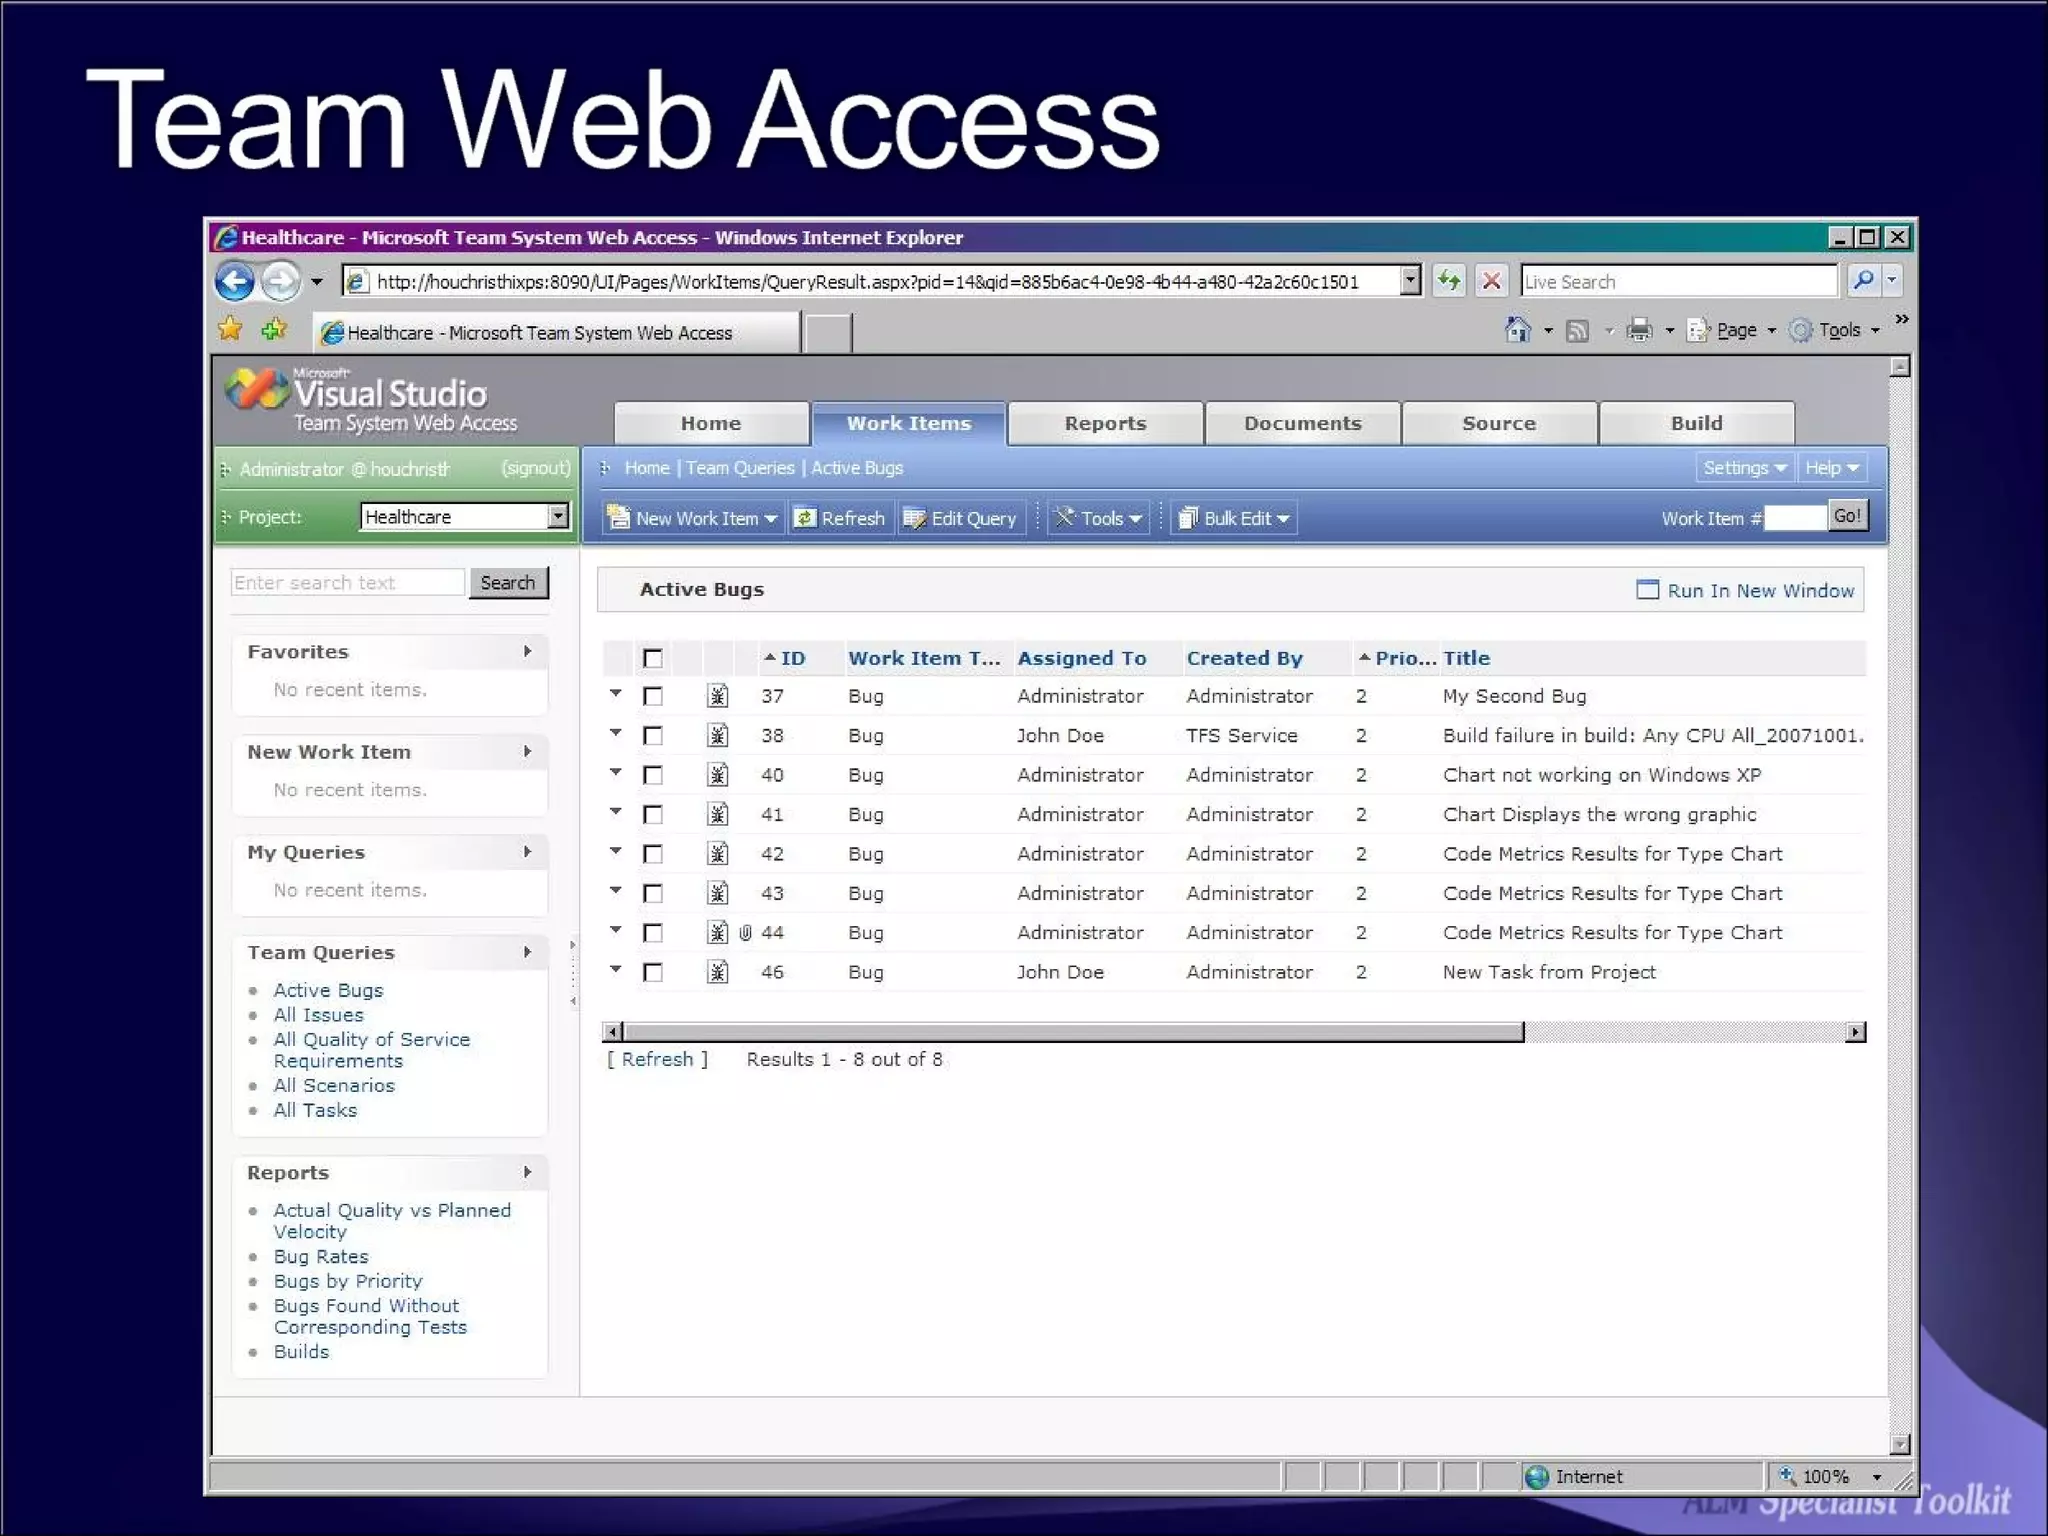Viewport: 2048px width, 1536px height.
Task: Click the browser home icon
Action: point(1517,330)
